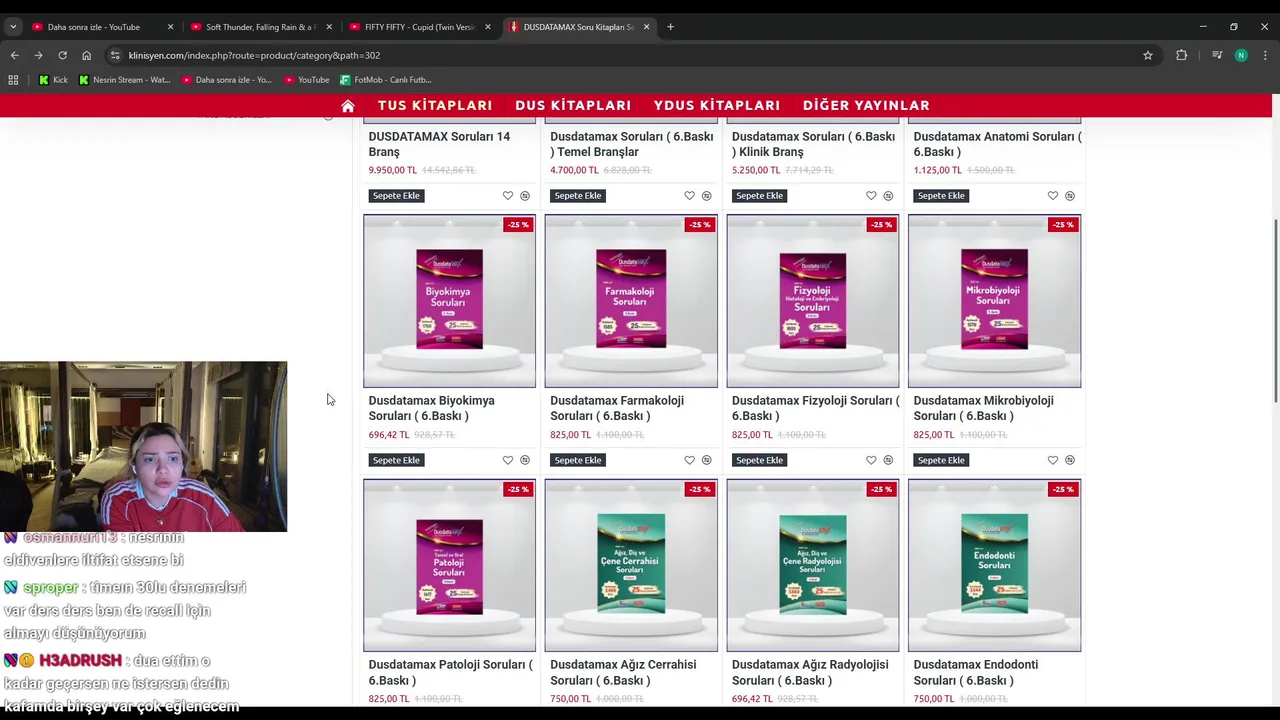Reload the page
1280x720 pixels.
click(62, 55)
